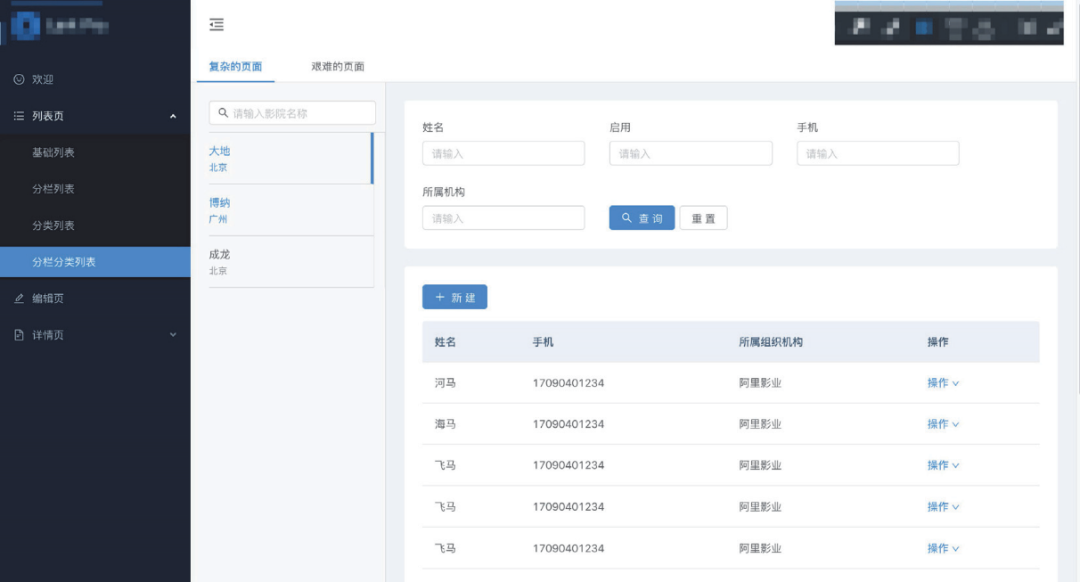The height and width of the screenshot is (582, 1080).
Task: Open 操作 dropdown for first 飞马 row
Action: coord(943,466)
